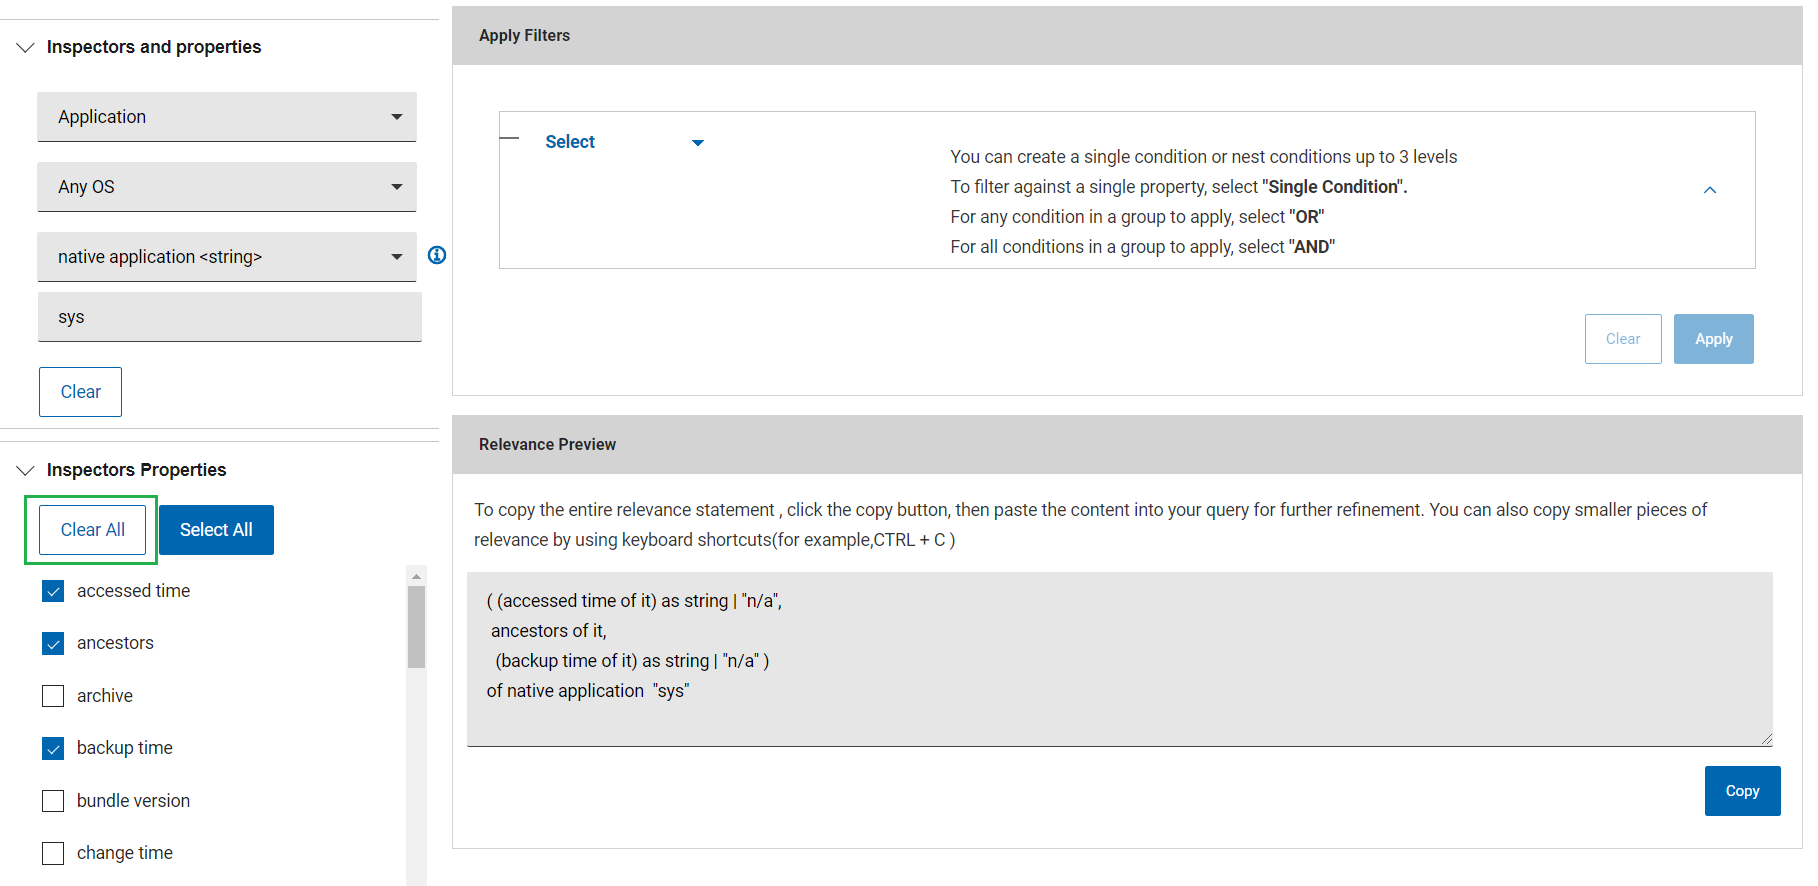The width and height of the screenshot is (1818, 886).
Task: Open the Application dropdown
Action: [x=226, y=117]
